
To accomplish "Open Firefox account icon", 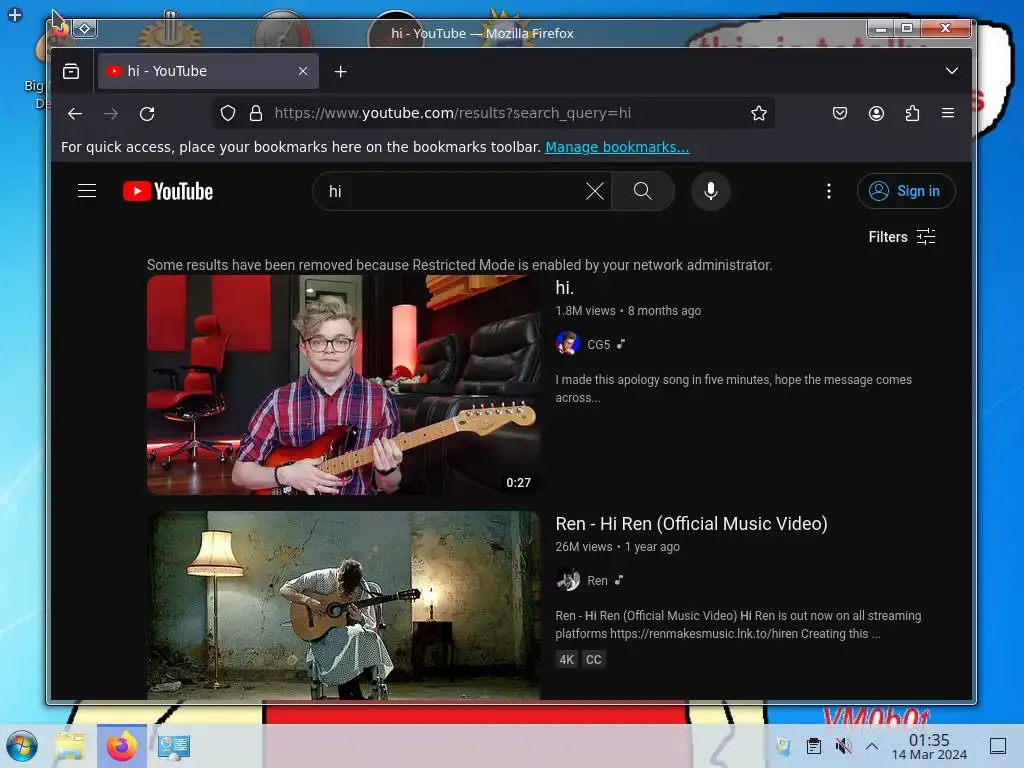I will pos(876,113).
